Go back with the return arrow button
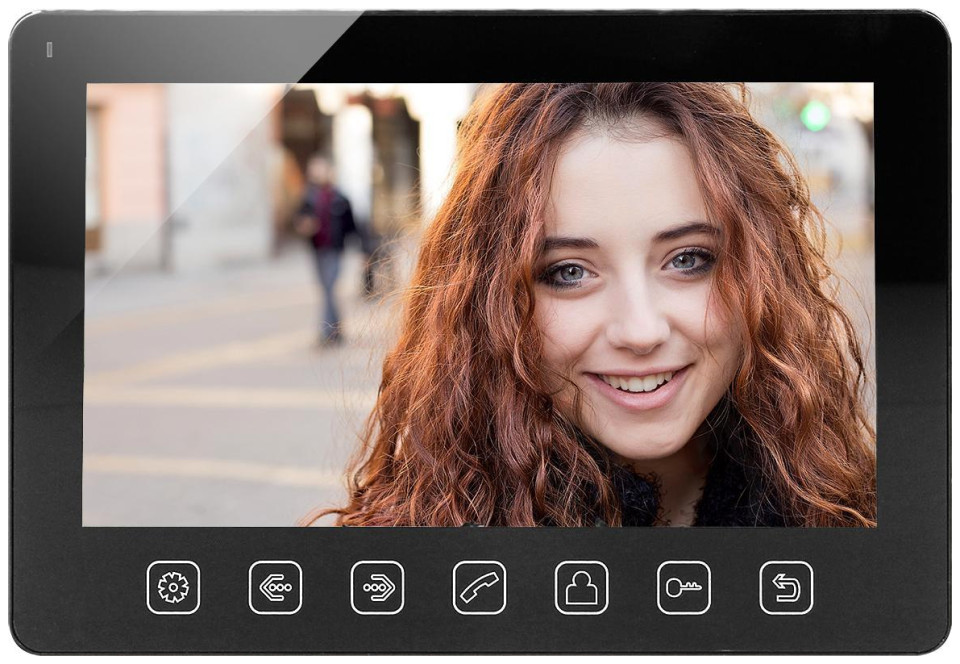 point(786,588)
